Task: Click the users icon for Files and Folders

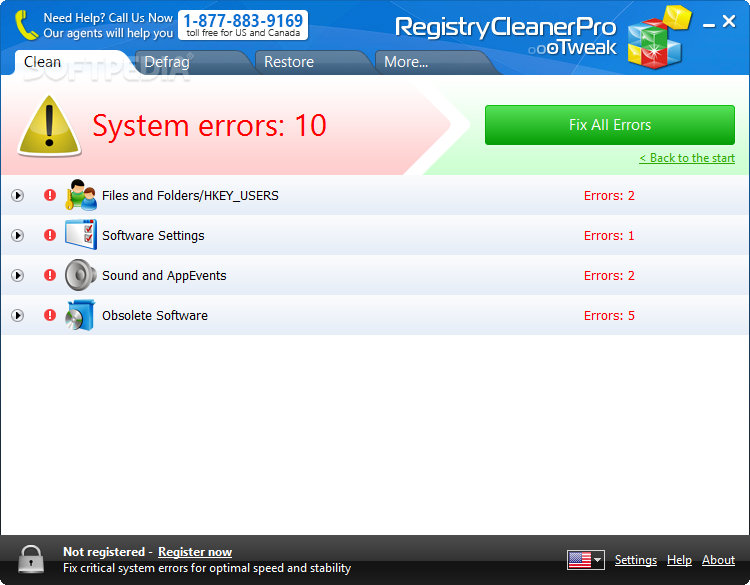Action: [81, 195]
